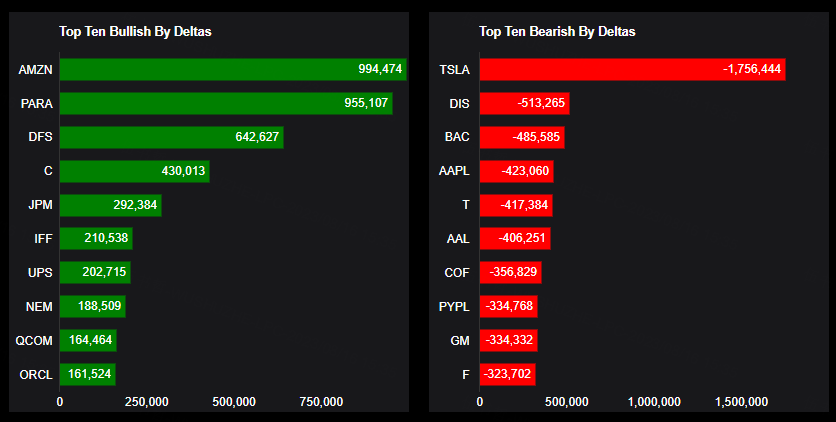Click the BAC bar showing -485,585
This screenshot has height=422, width=836.
click(522, 137)
